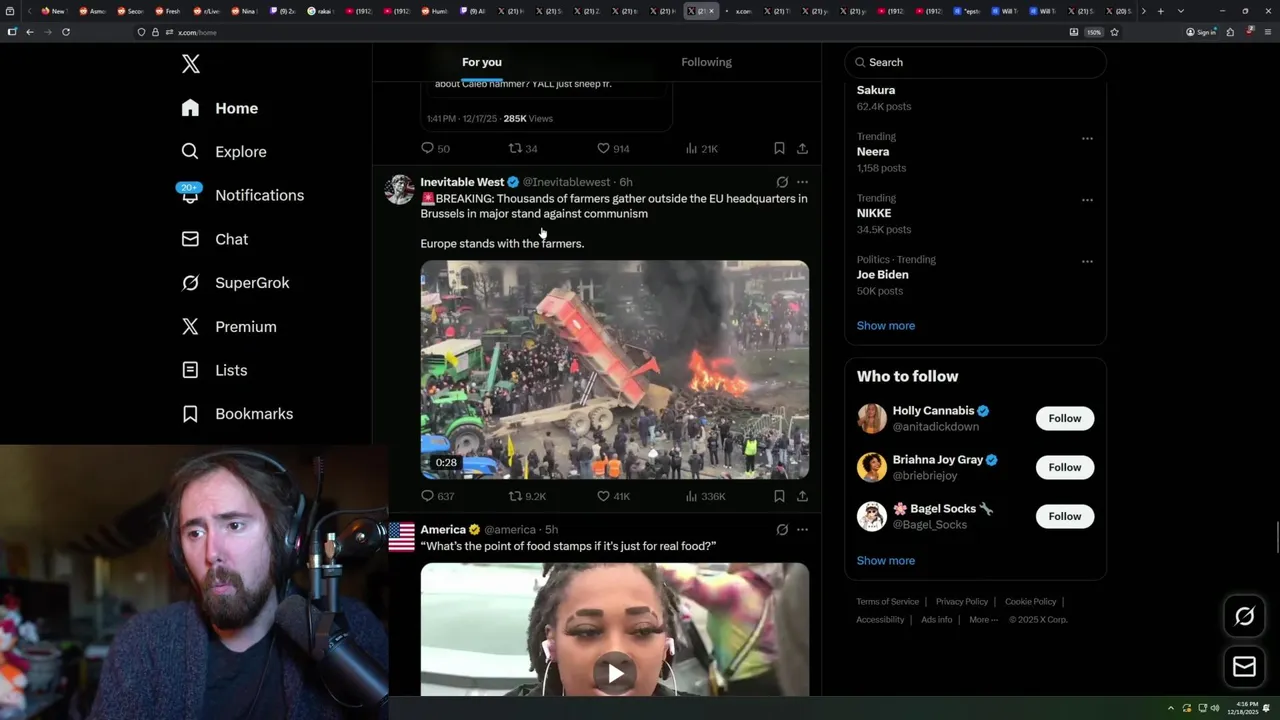Open more options for Joe Biden trend
Screen dimensions: 1280x720
pos(1087,262)
